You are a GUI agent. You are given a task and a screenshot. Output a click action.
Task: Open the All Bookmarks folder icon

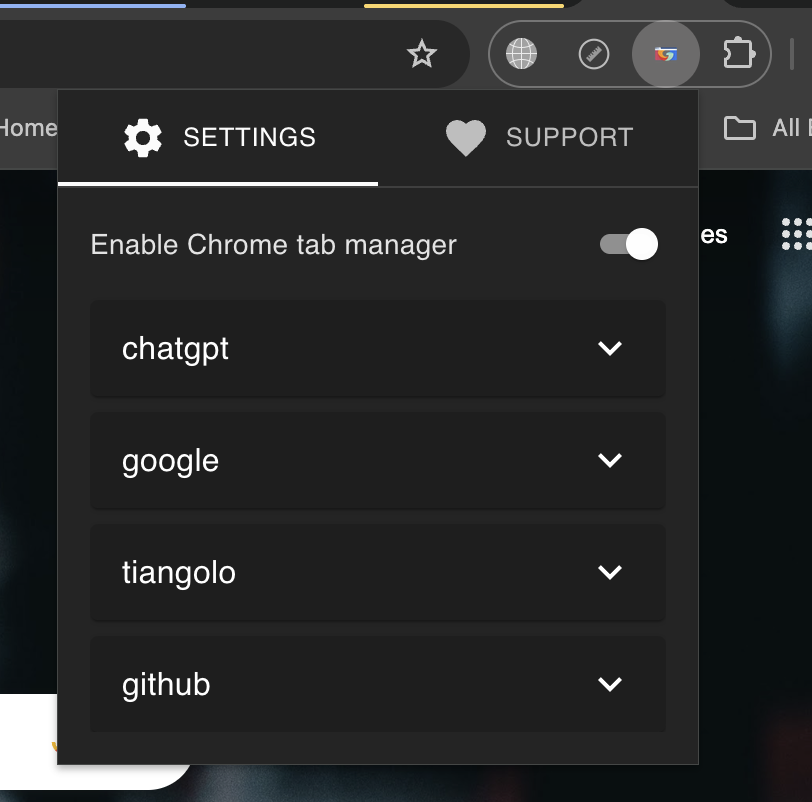click(739, 128)
